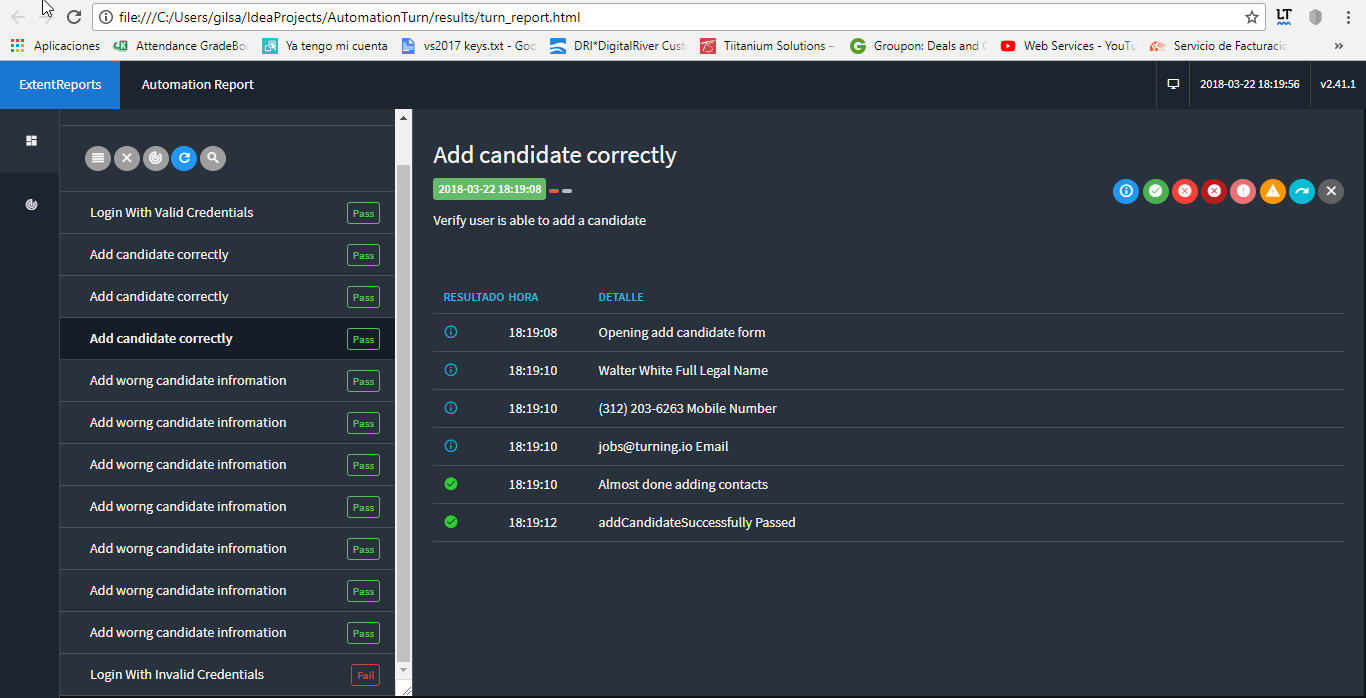1366x698 pixels.
Task: Click the gray list status-filter icon
Action: (x=97, y=158)
